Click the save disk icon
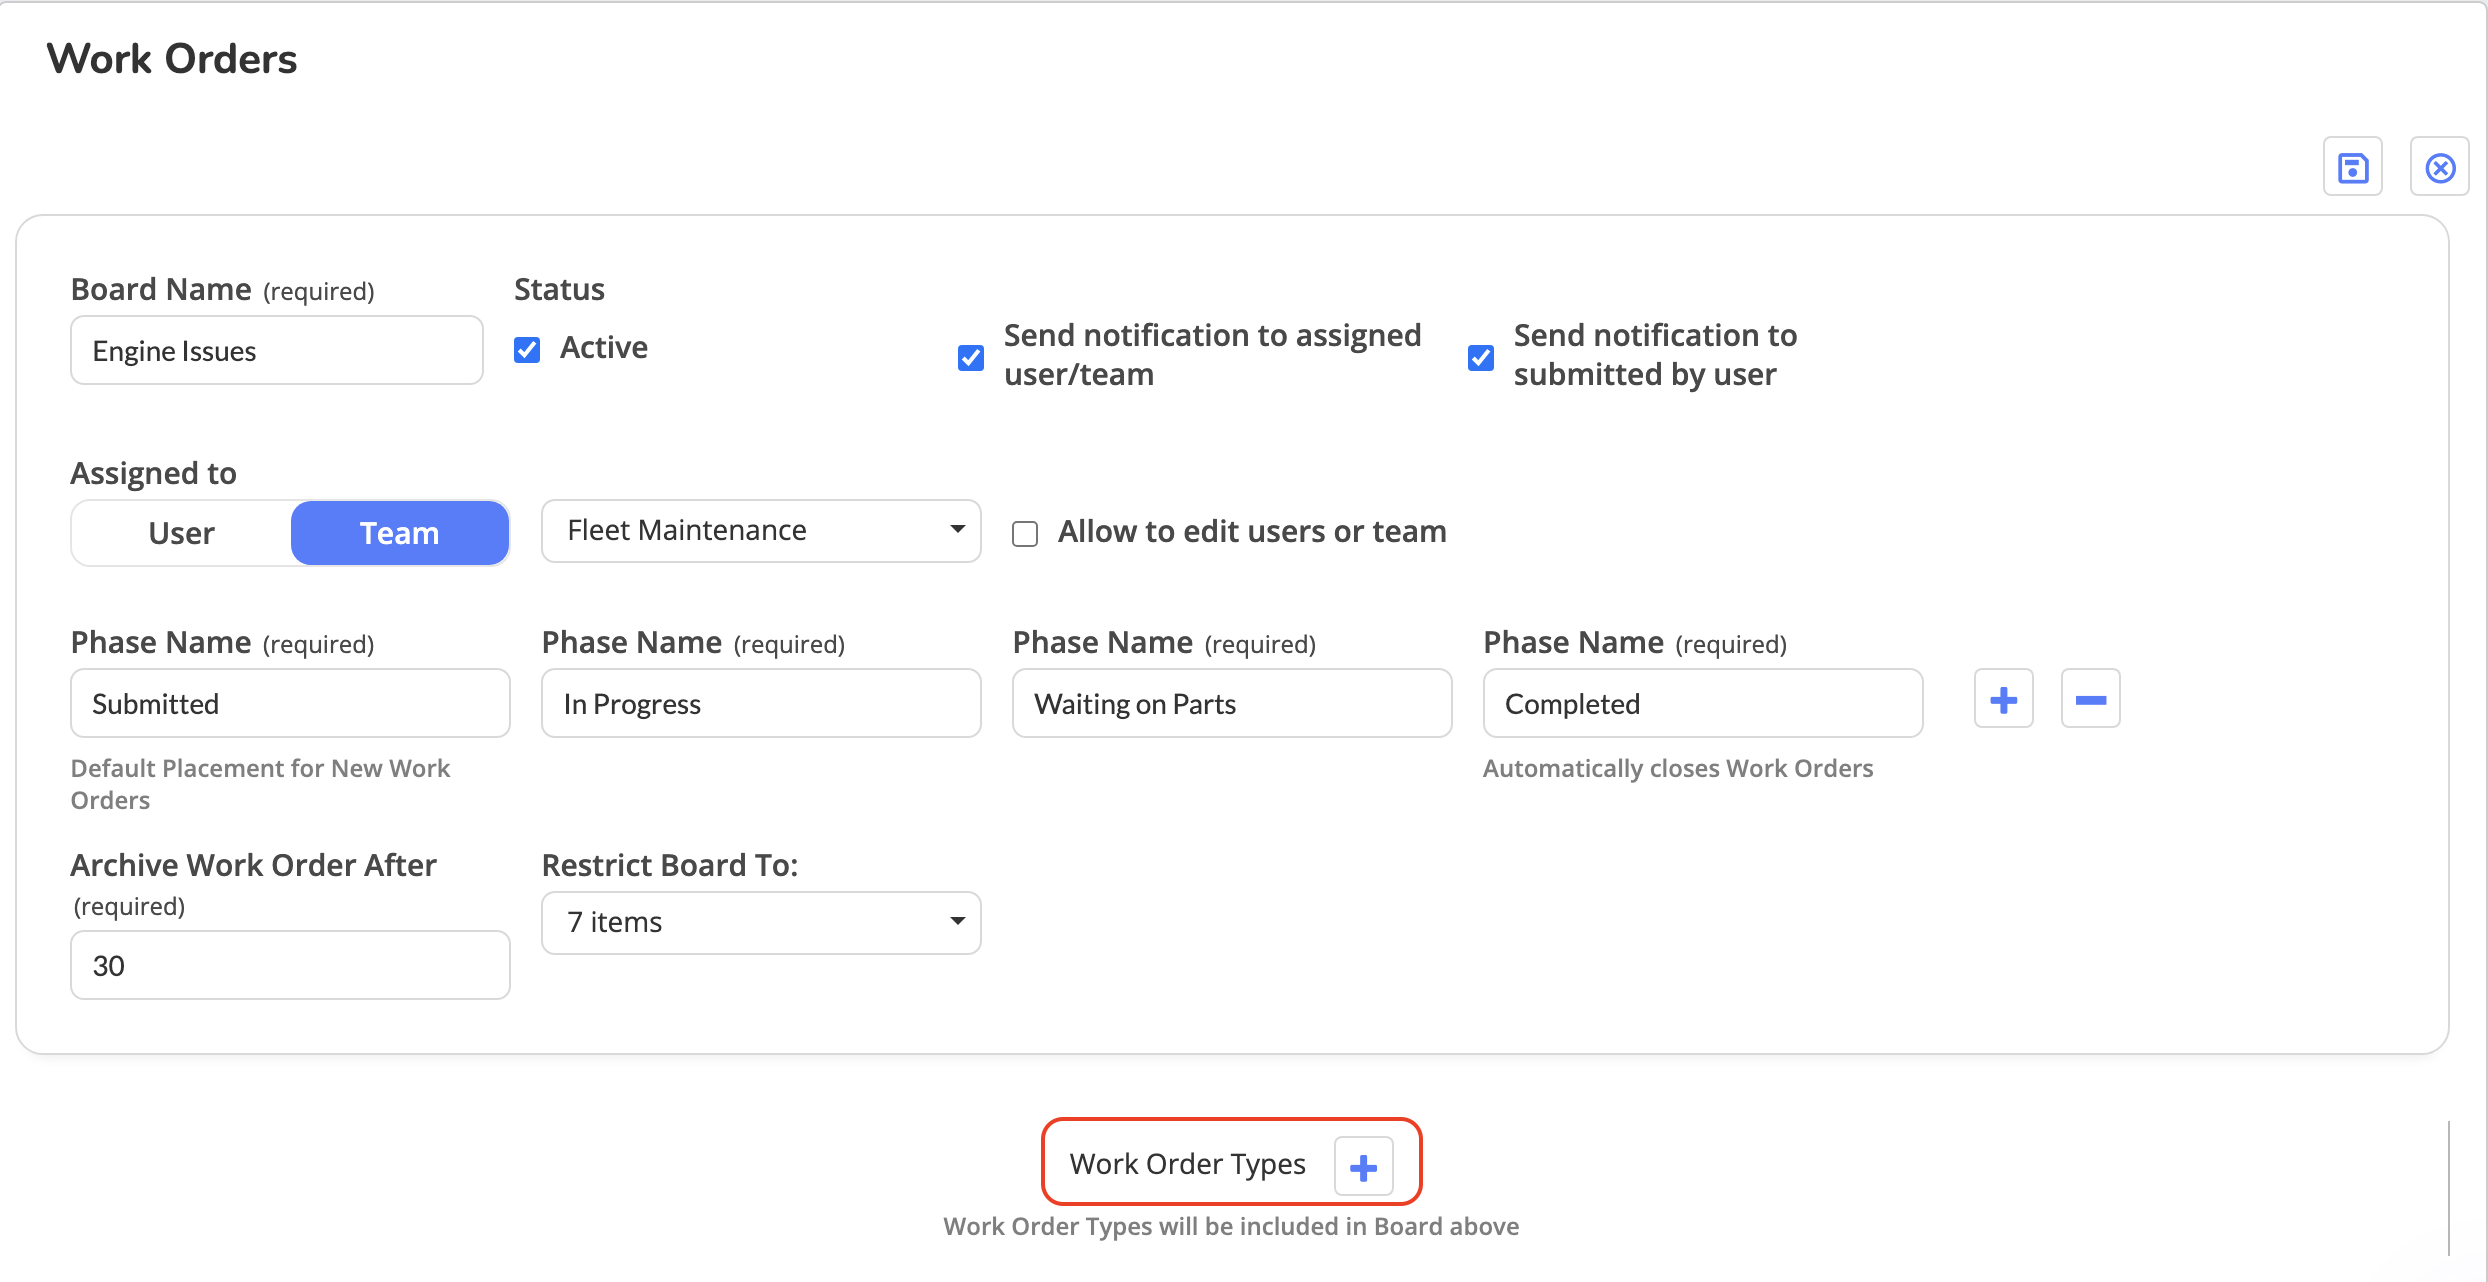This screenshot has width=2488, height=1282. coord(2352,167)
